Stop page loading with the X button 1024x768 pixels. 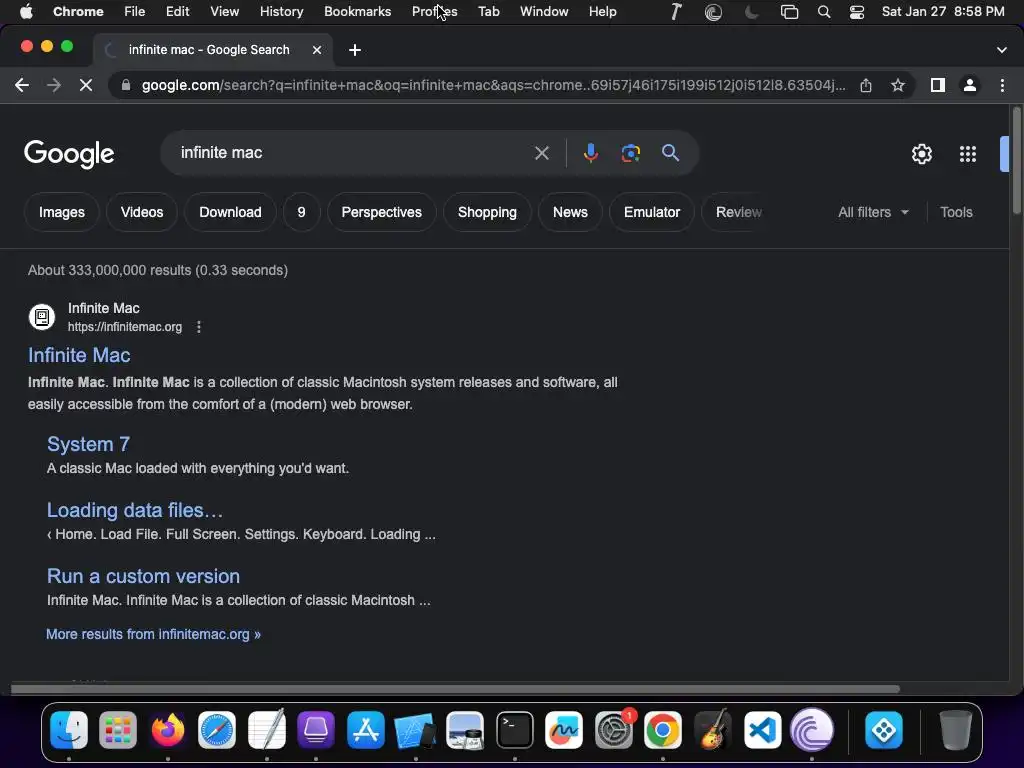[86, 85]
